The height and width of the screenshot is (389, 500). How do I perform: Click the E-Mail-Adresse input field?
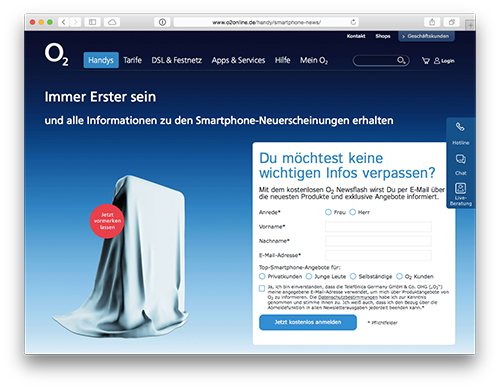pyautogui.click(x=378, y=255)
